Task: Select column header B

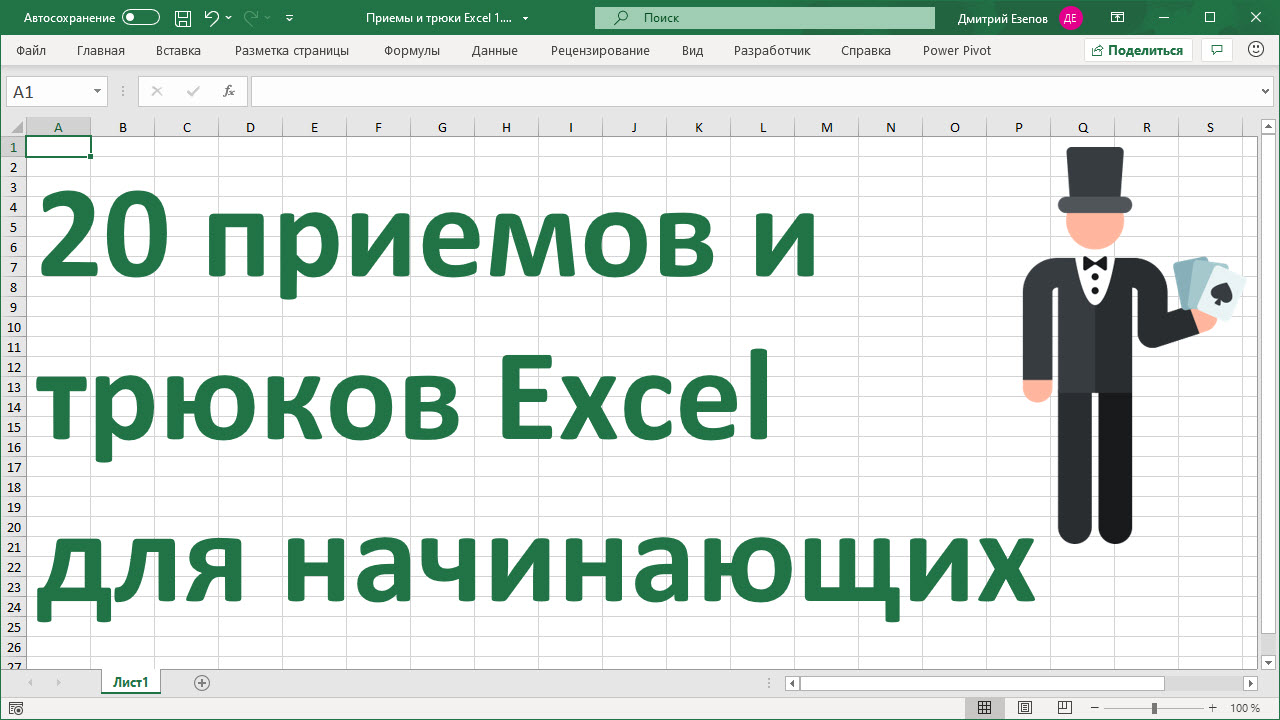Action: coord(122,127)
